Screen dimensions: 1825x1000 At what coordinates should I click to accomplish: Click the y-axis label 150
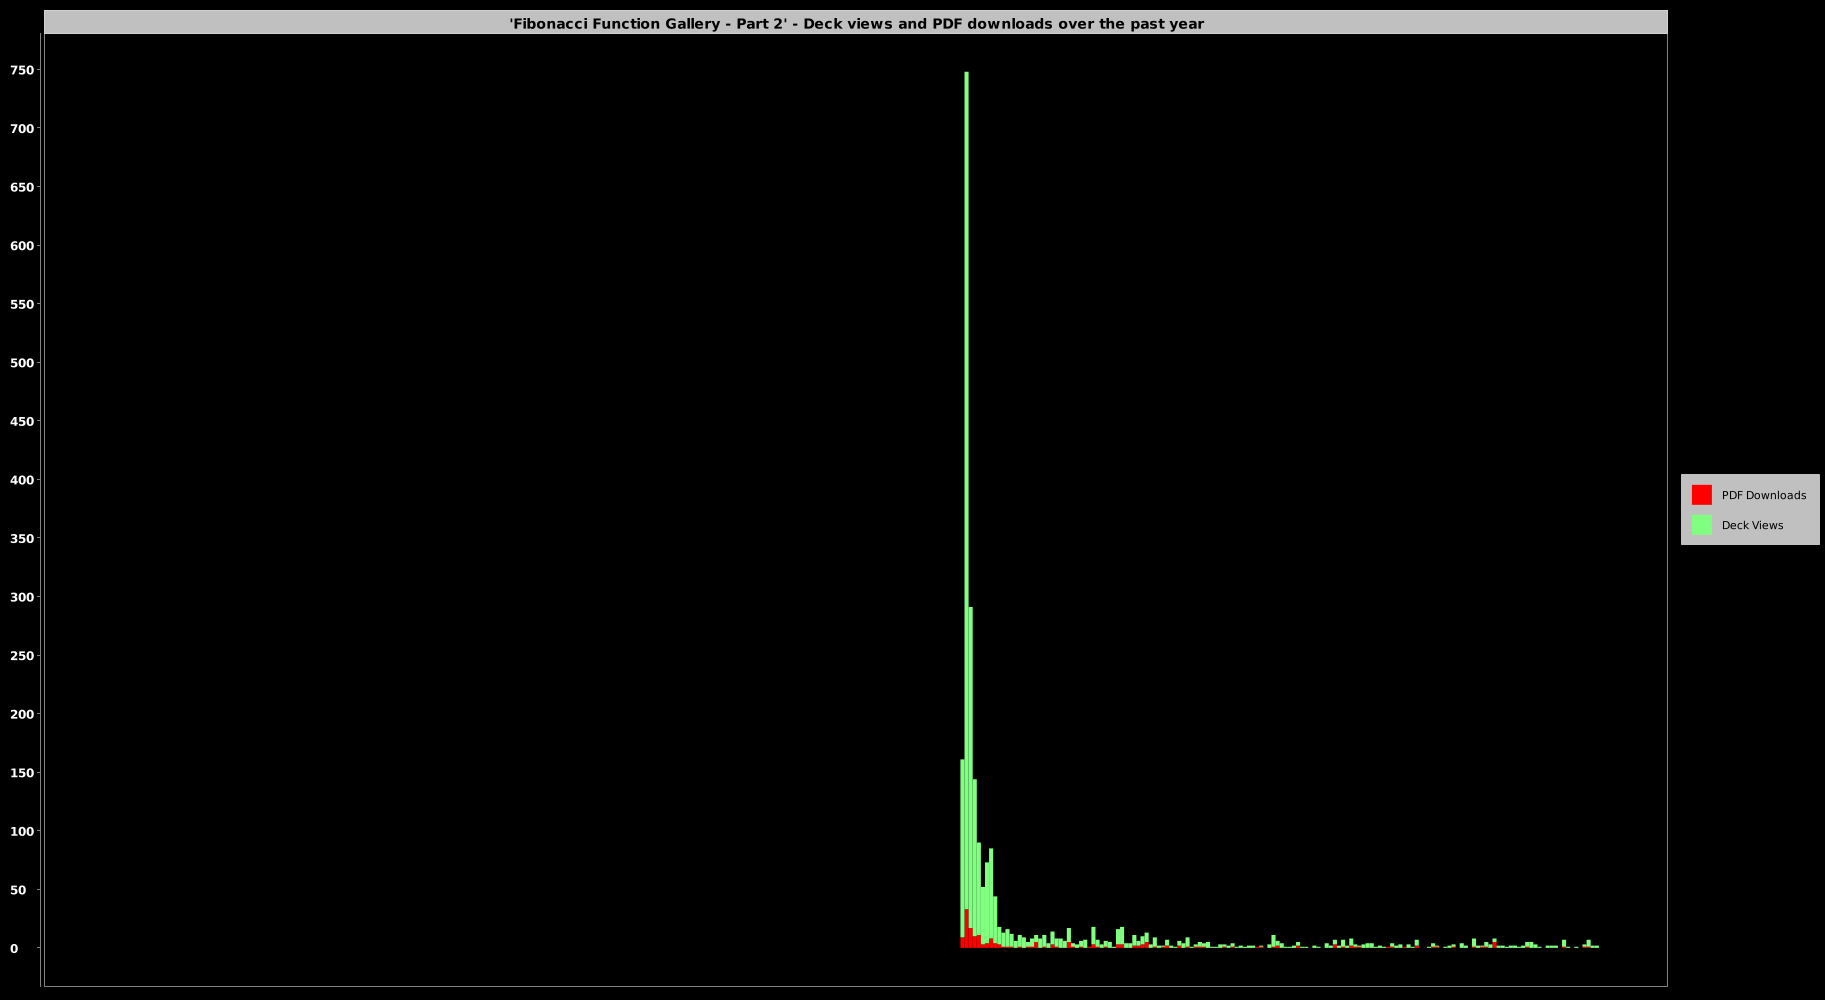[22, 772]
